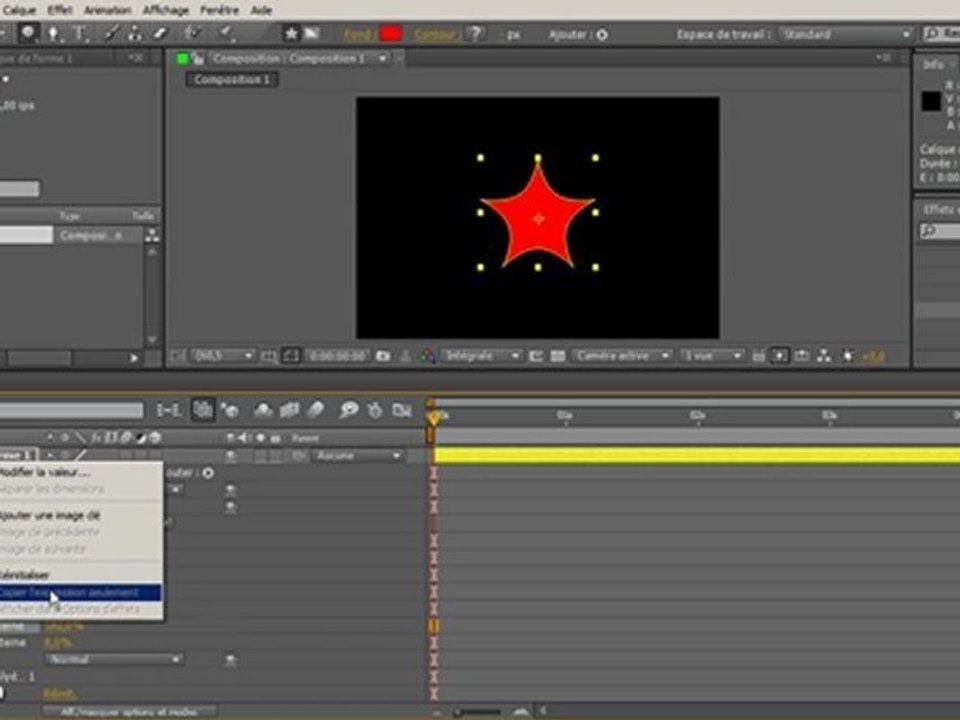
Task: Open the '1 vue' view layout dropdown
Action: point(711,356)
